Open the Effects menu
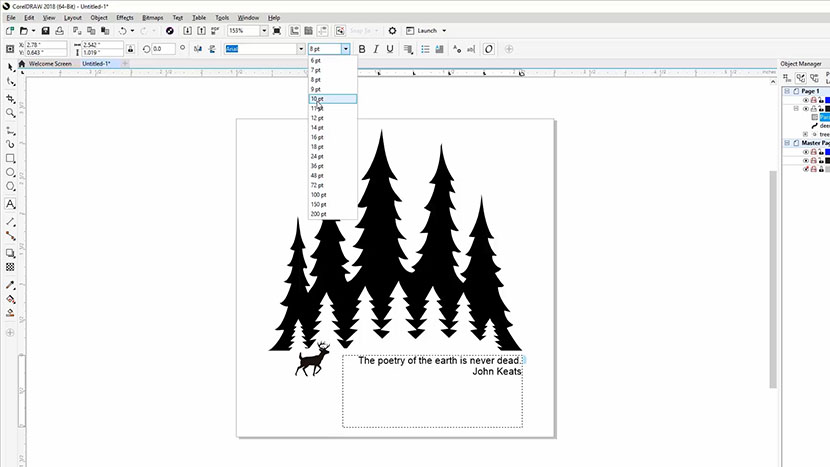 (x=124, y=18)
